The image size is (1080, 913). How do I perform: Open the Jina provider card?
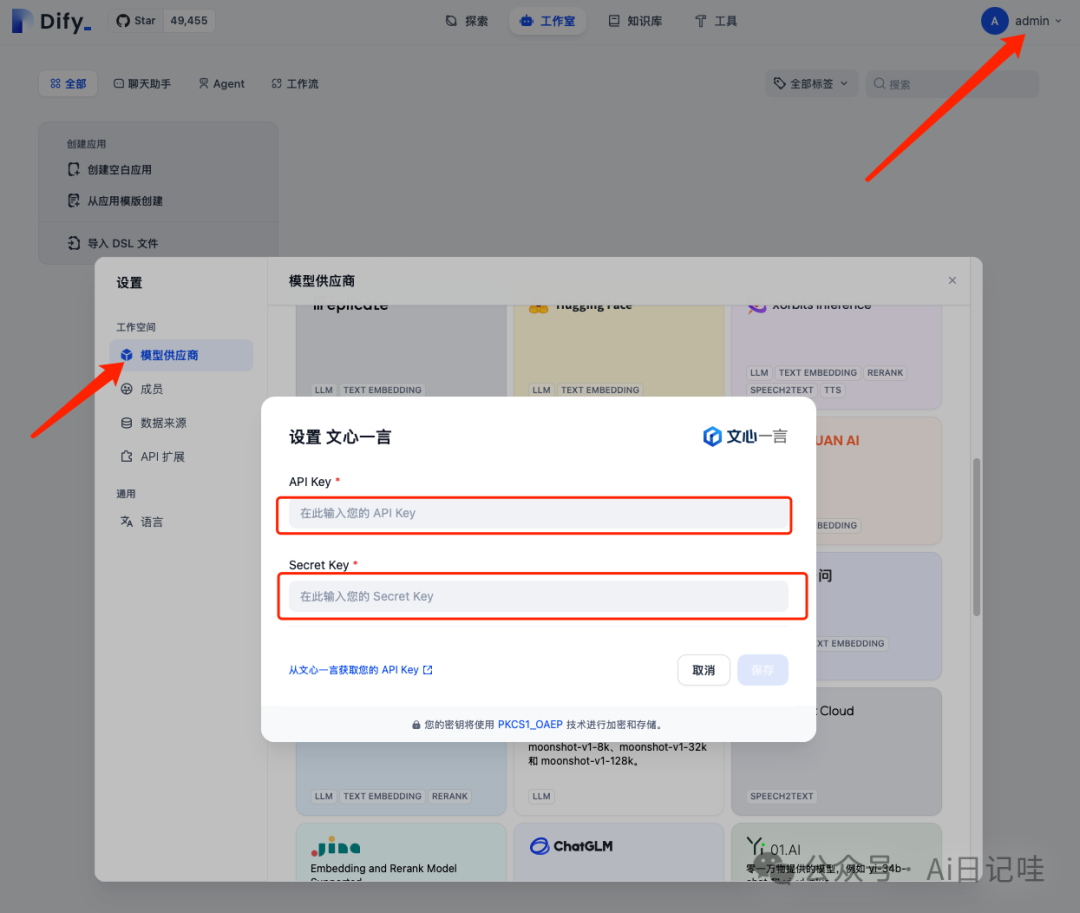tap(401, 852)
